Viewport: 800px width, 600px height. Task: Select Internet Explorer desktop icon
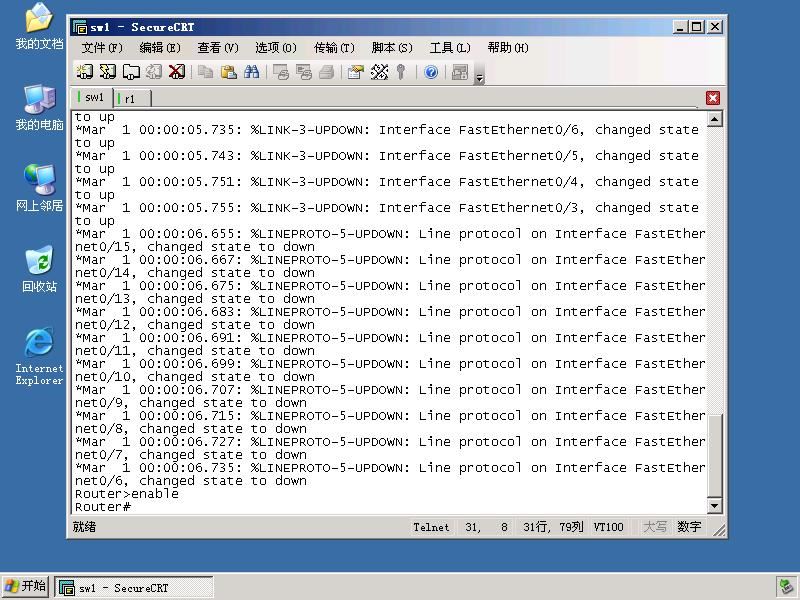tap(39, 356)
